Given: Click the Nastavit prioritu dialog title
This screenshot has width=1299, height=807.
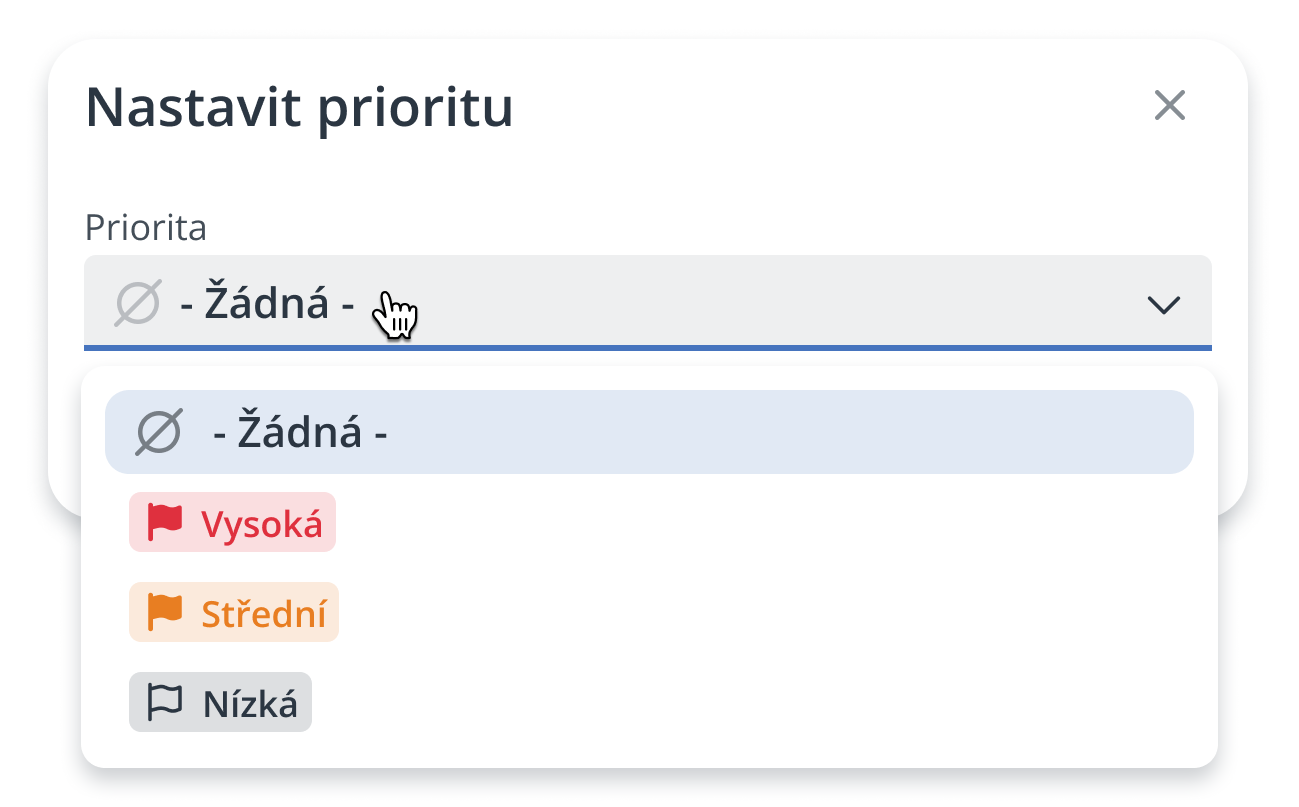Looking at the screenshot, I should [x=299, y=108].
